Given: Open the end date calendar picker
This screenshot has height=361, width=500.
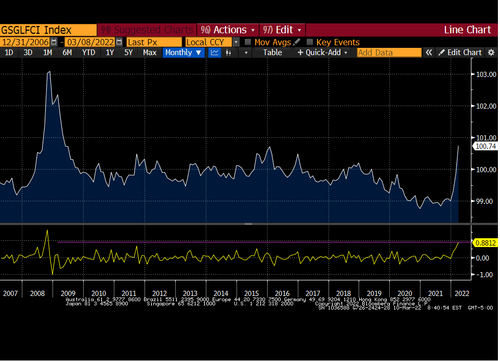Looking at the screenshot, I should [119, 42].
